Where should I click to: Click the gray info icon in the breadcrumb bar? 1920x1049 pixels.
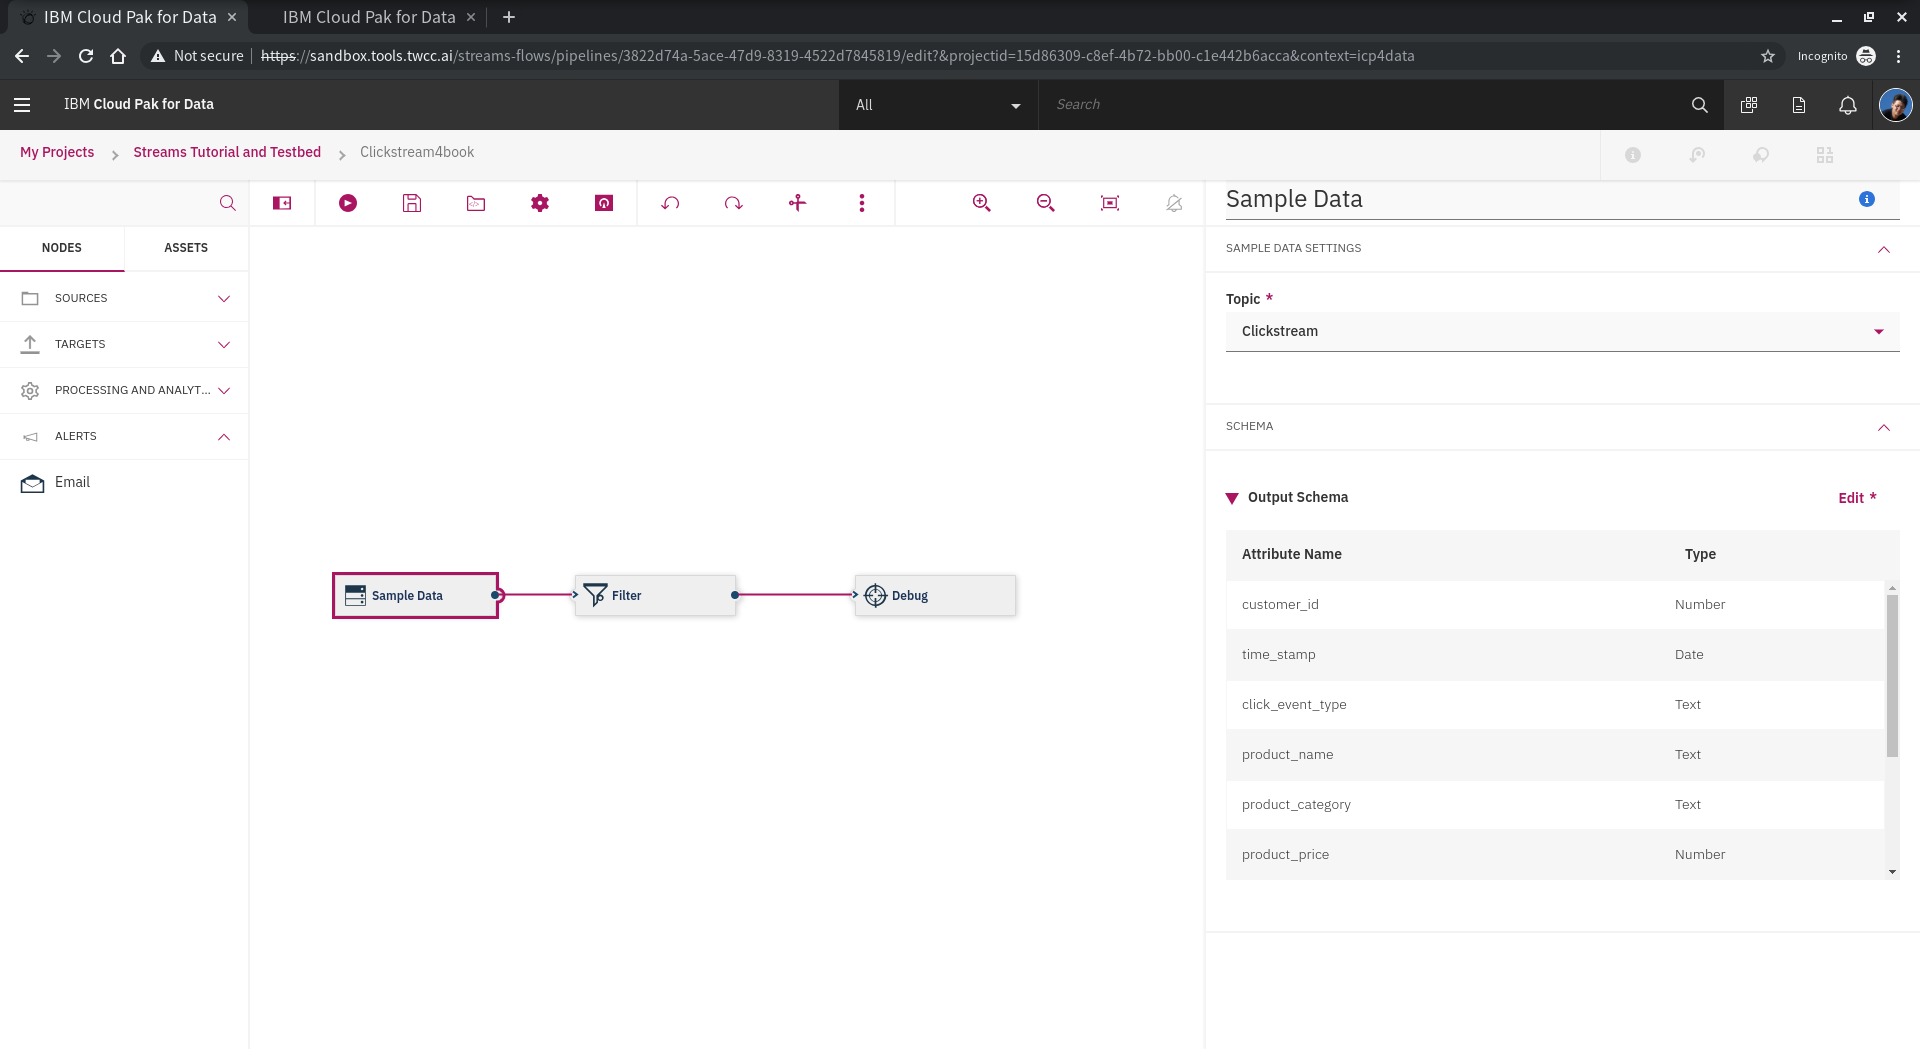(1633, 155)
